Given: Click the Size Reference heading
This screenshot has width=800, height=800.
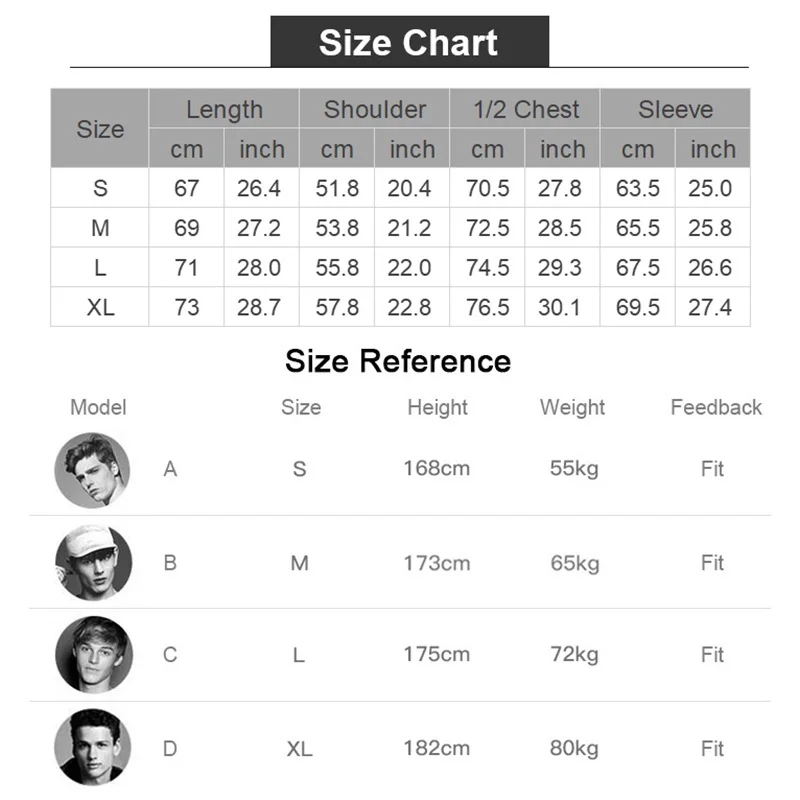Looking at the screenshot, I should pyautogui.click(x=398, y=361).
